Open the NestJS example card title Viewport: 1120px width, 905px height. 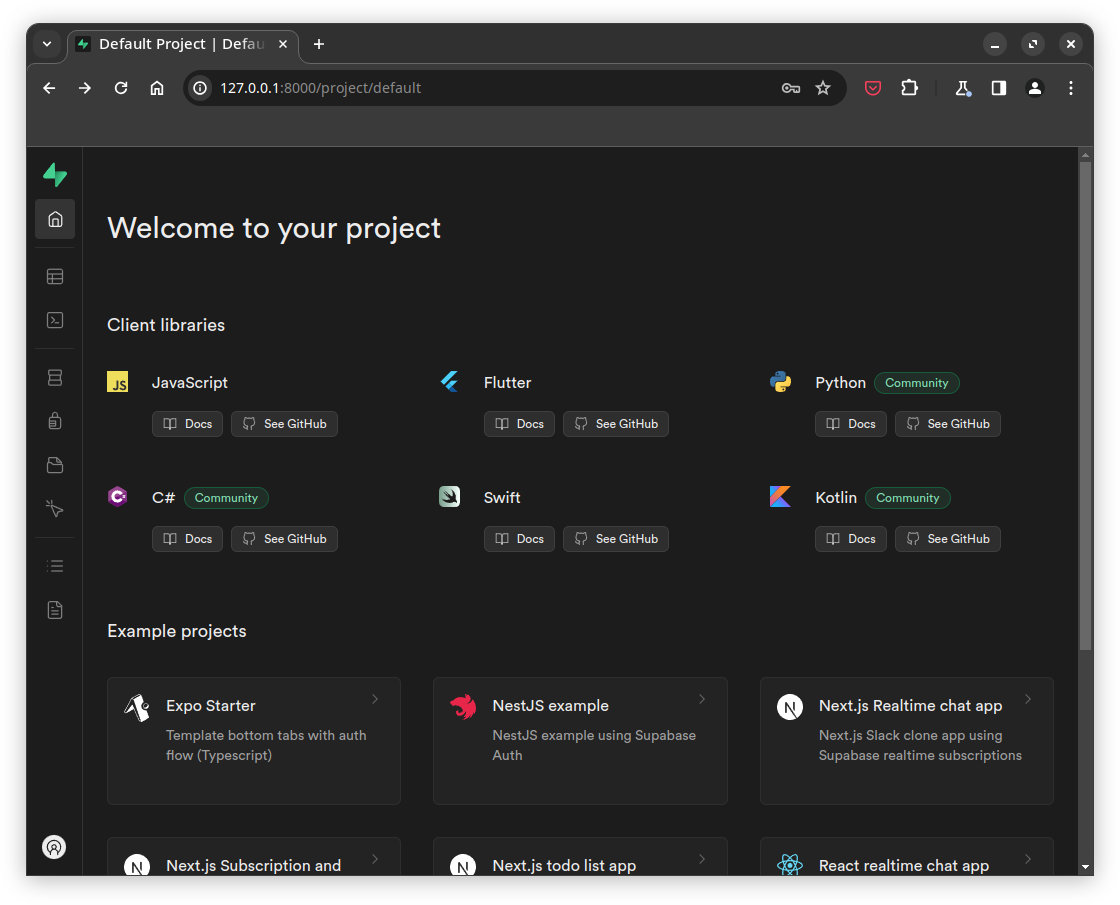click(x=551, y=706)
